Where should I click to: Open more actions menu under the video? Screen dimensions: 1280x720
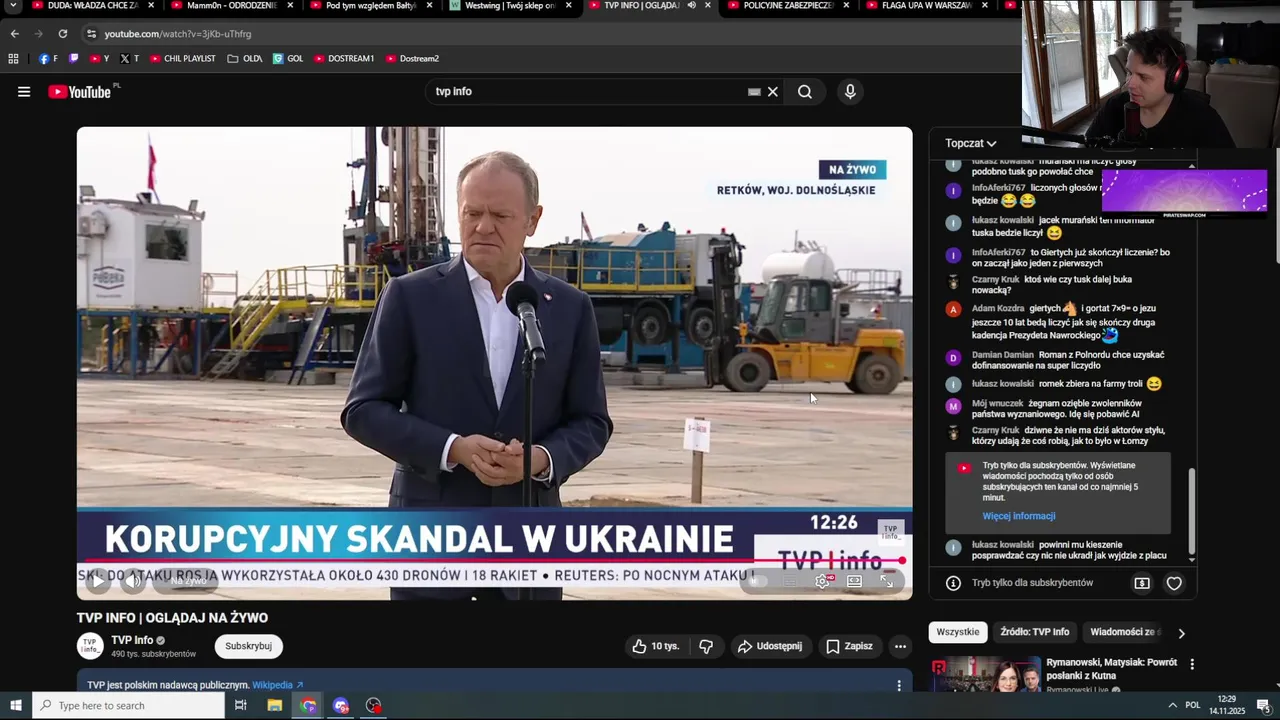coord(900,646)
